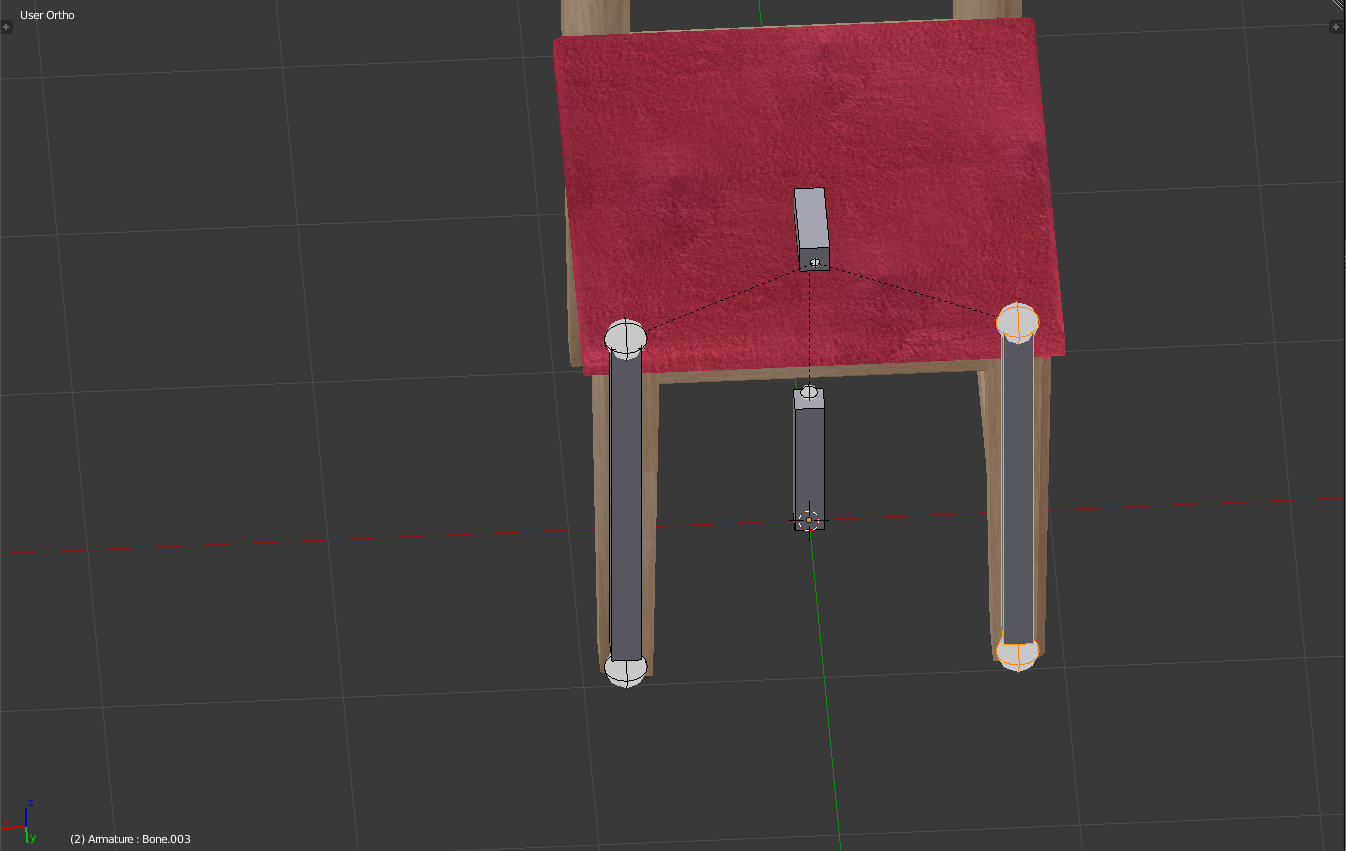The image size is (1346, 851).
Task: Select orange bottom joint of right bone
Action: 1017,652
